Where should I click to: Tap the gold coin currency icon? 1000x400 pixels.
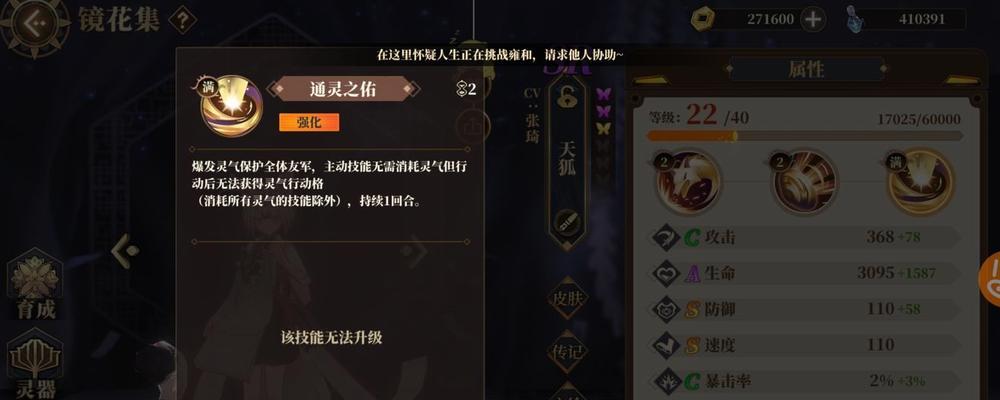pos(702,19)
